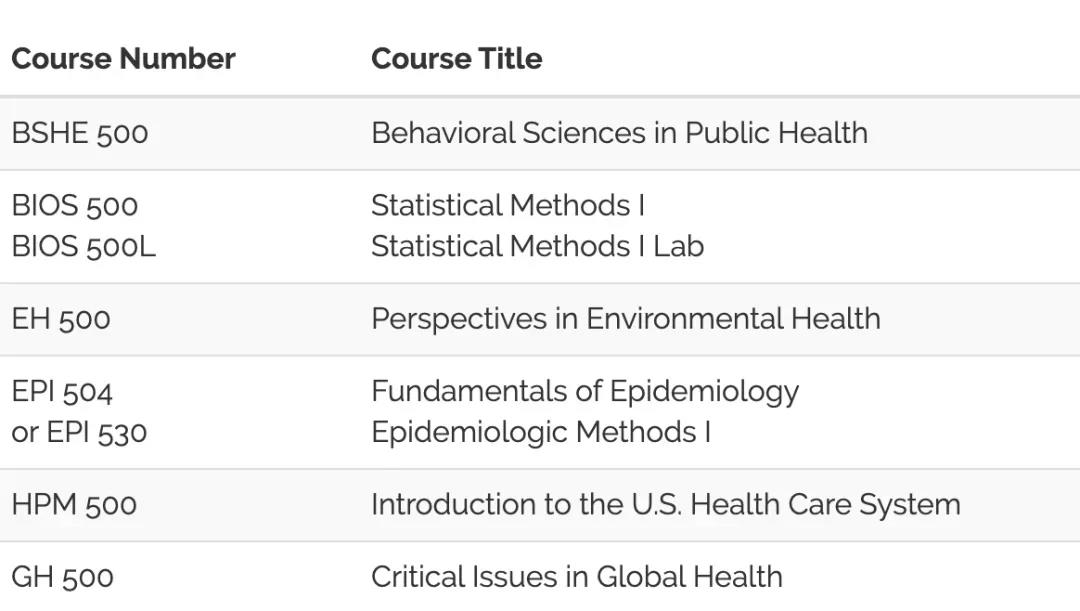1080x611 pixels.
Task: Click the Course Number column header
Action: [x=123, y=59]
